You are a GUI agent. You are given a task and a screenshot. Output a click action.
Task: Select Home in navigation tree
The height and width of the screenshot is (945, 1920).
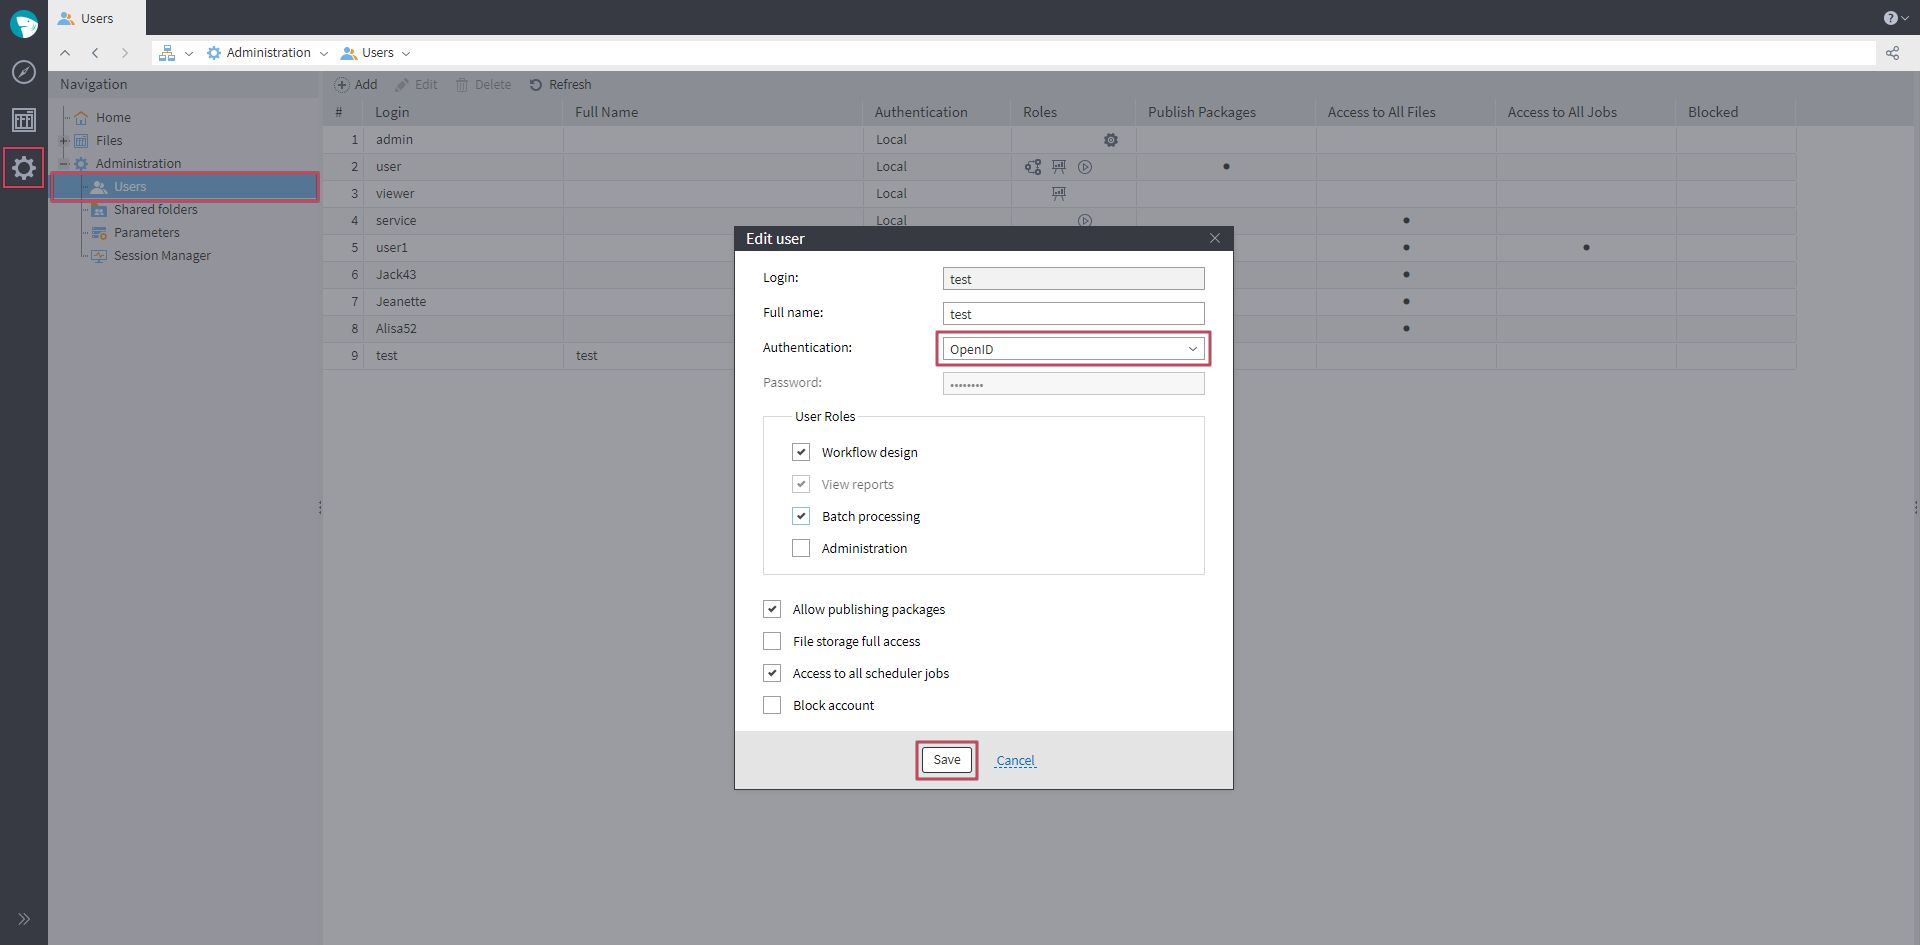click(113, 118)
